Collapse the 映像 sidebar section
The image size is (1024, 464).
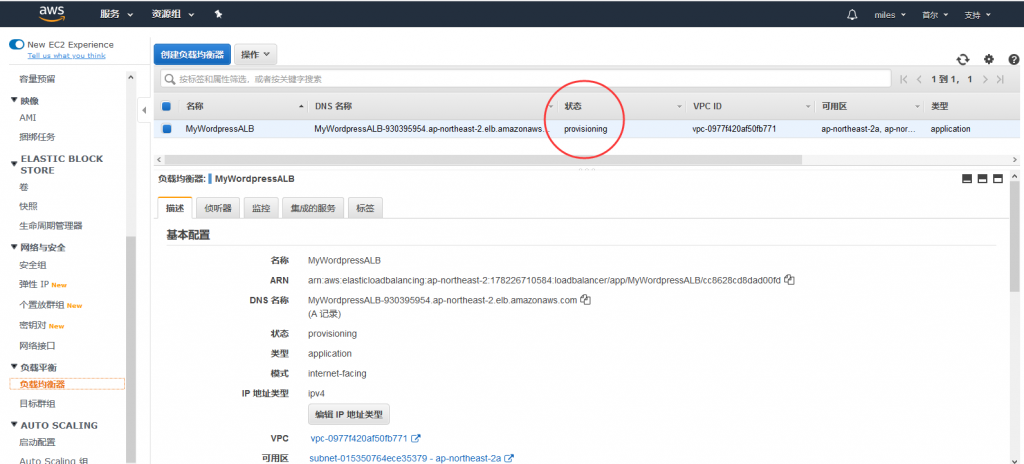click(x=14, y=101)
